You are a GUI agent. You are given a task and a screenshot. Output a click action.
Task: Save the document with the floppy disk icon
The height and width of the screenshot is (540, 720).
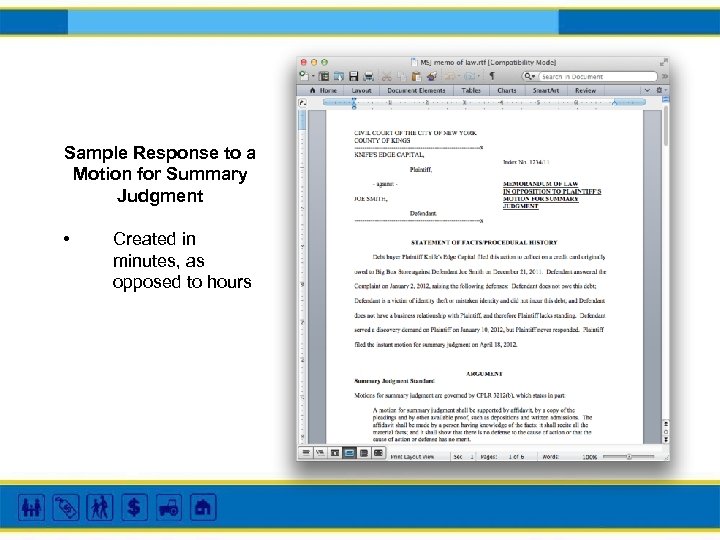coord(353,76)
